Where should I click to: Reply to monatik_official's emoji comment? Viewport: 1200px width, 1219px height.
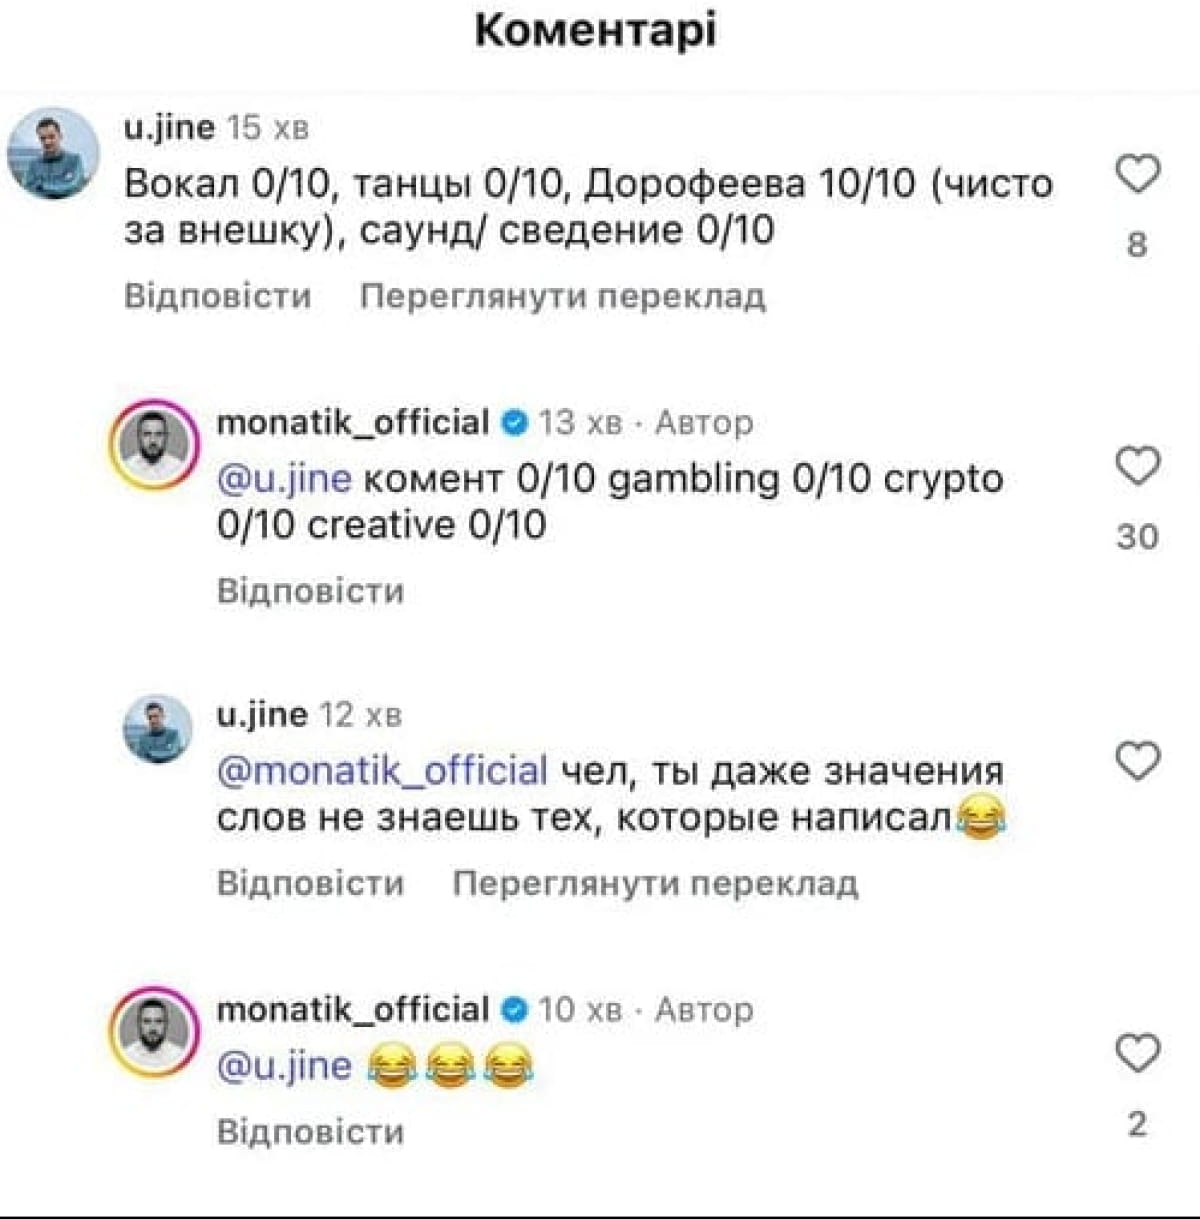310,1131
